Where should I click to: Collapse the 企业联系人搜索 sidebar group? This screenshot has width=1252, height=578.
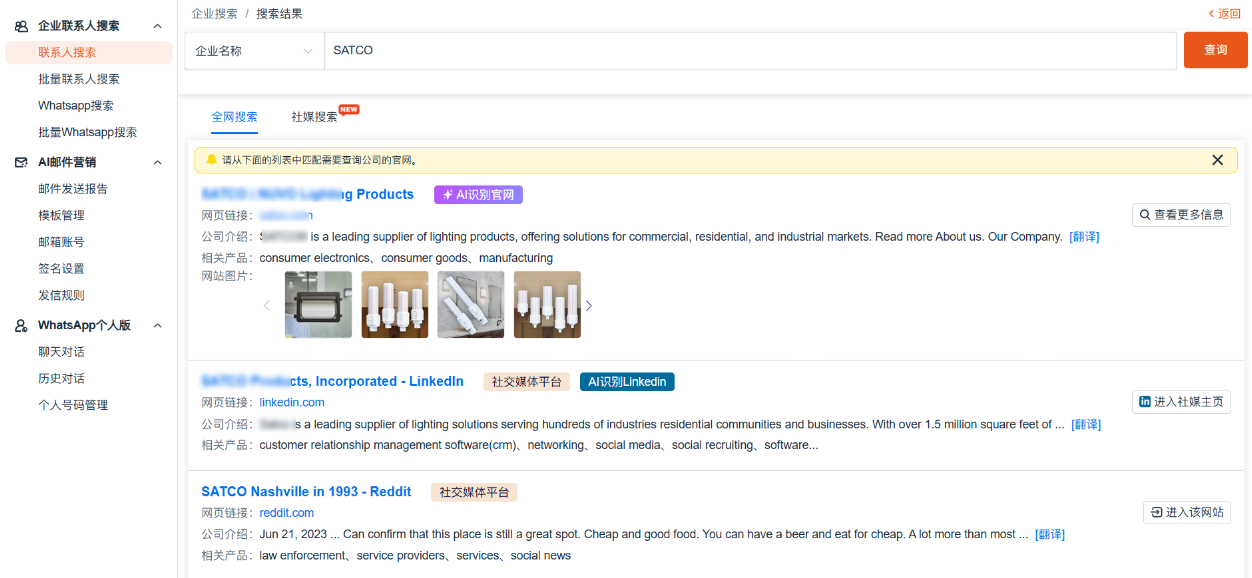click(x=157, y=26)
